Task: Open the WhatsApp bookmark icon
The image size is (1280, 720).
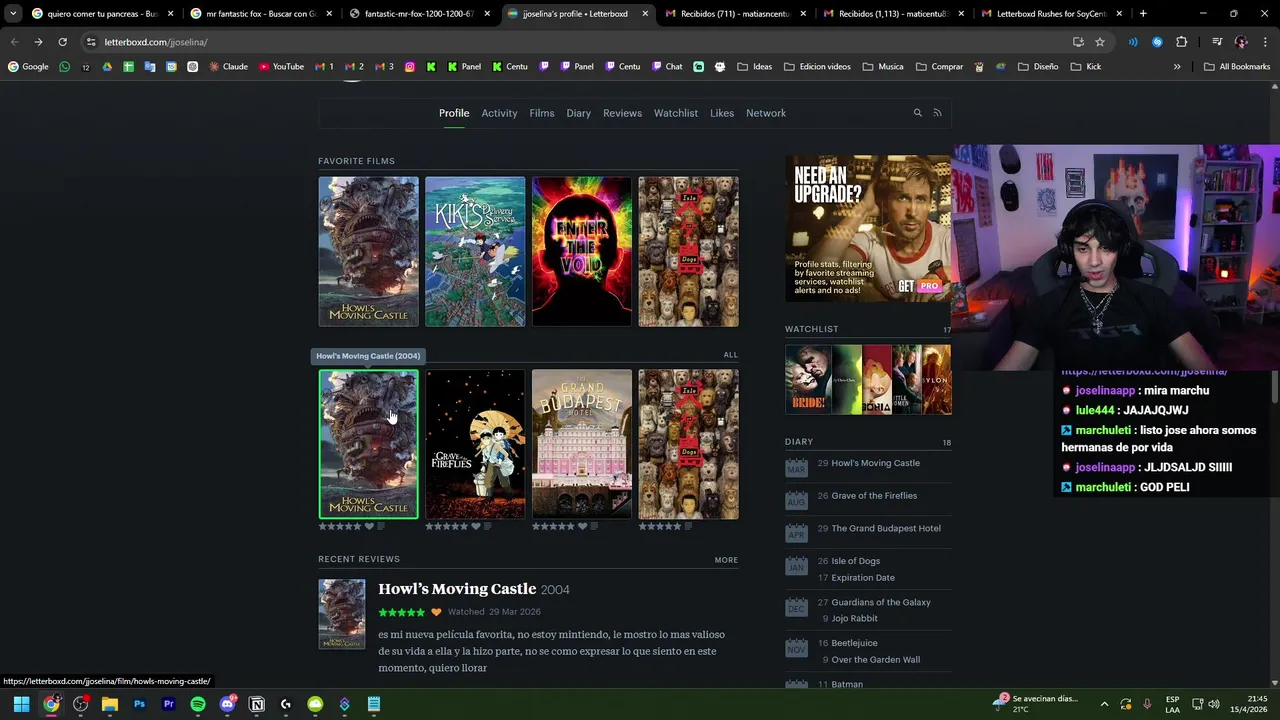Action: pos(65,67)
